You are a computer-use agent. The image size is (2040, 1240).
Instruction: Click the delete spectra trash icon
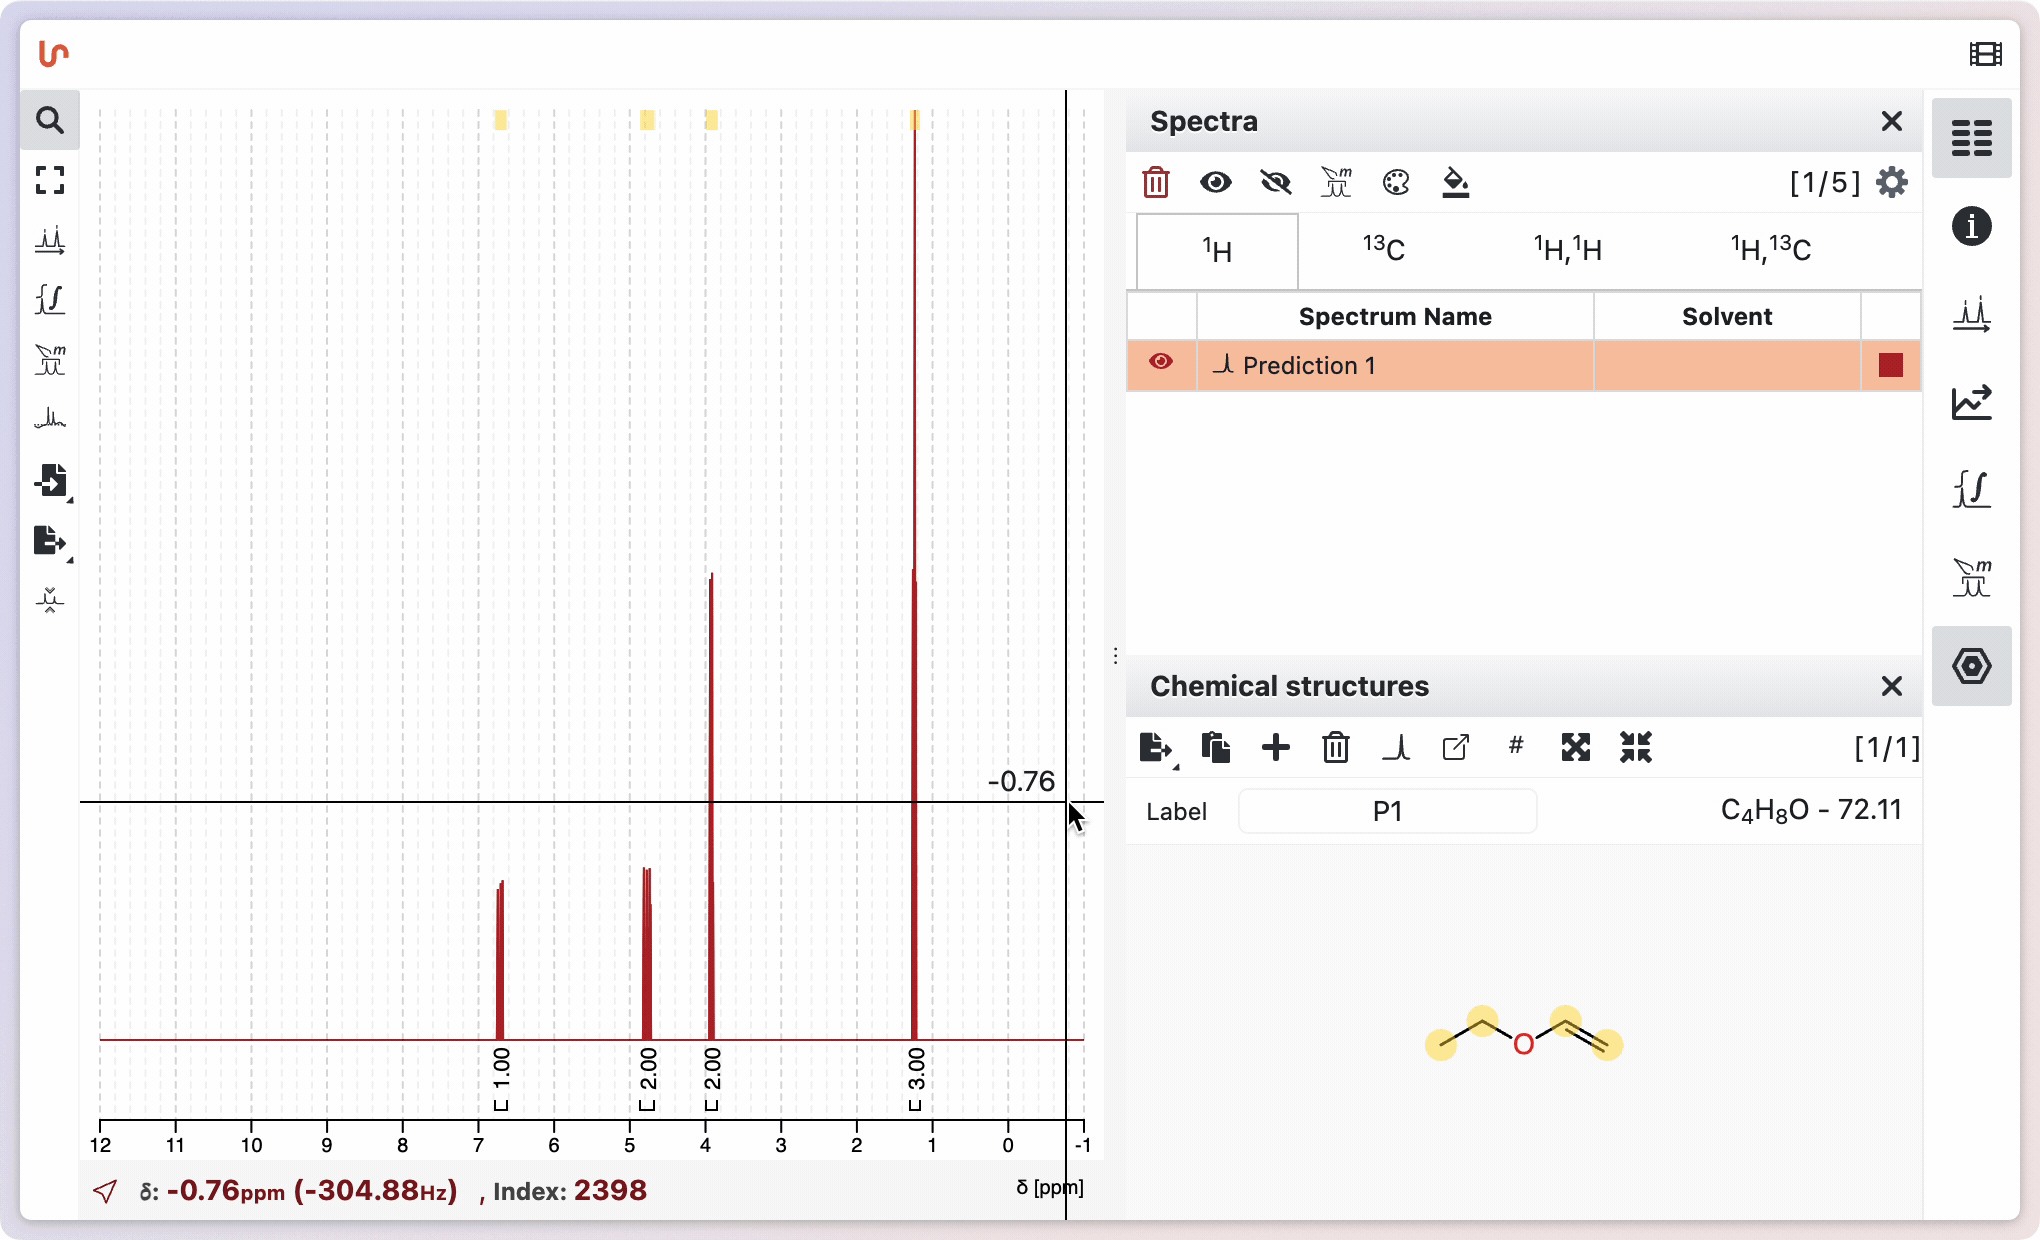pyautogui.click(x=1156, y=182)
